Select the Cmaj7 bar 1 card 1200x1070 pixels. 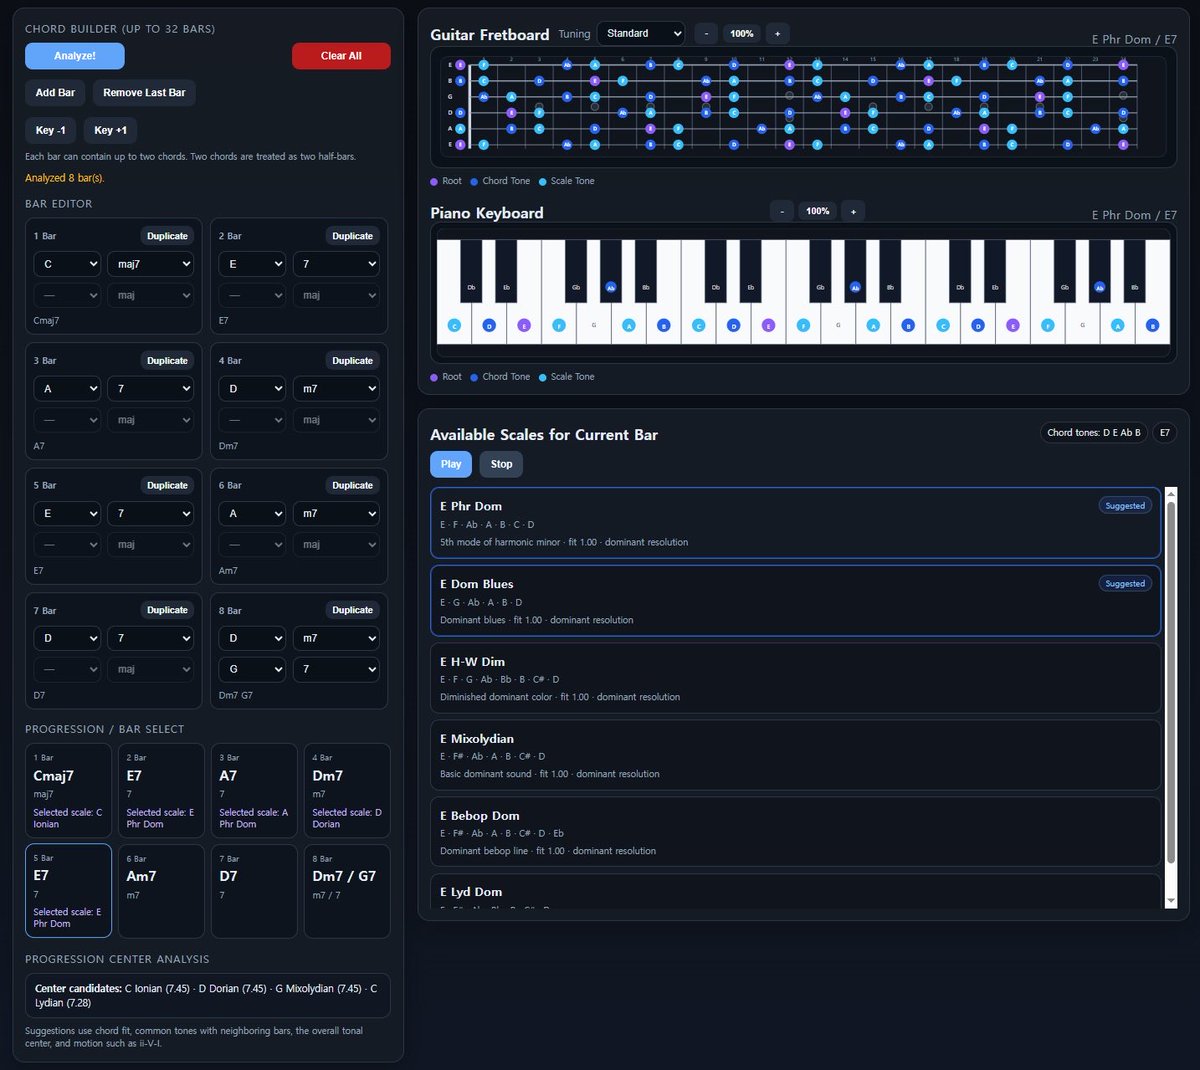[68, 790]
